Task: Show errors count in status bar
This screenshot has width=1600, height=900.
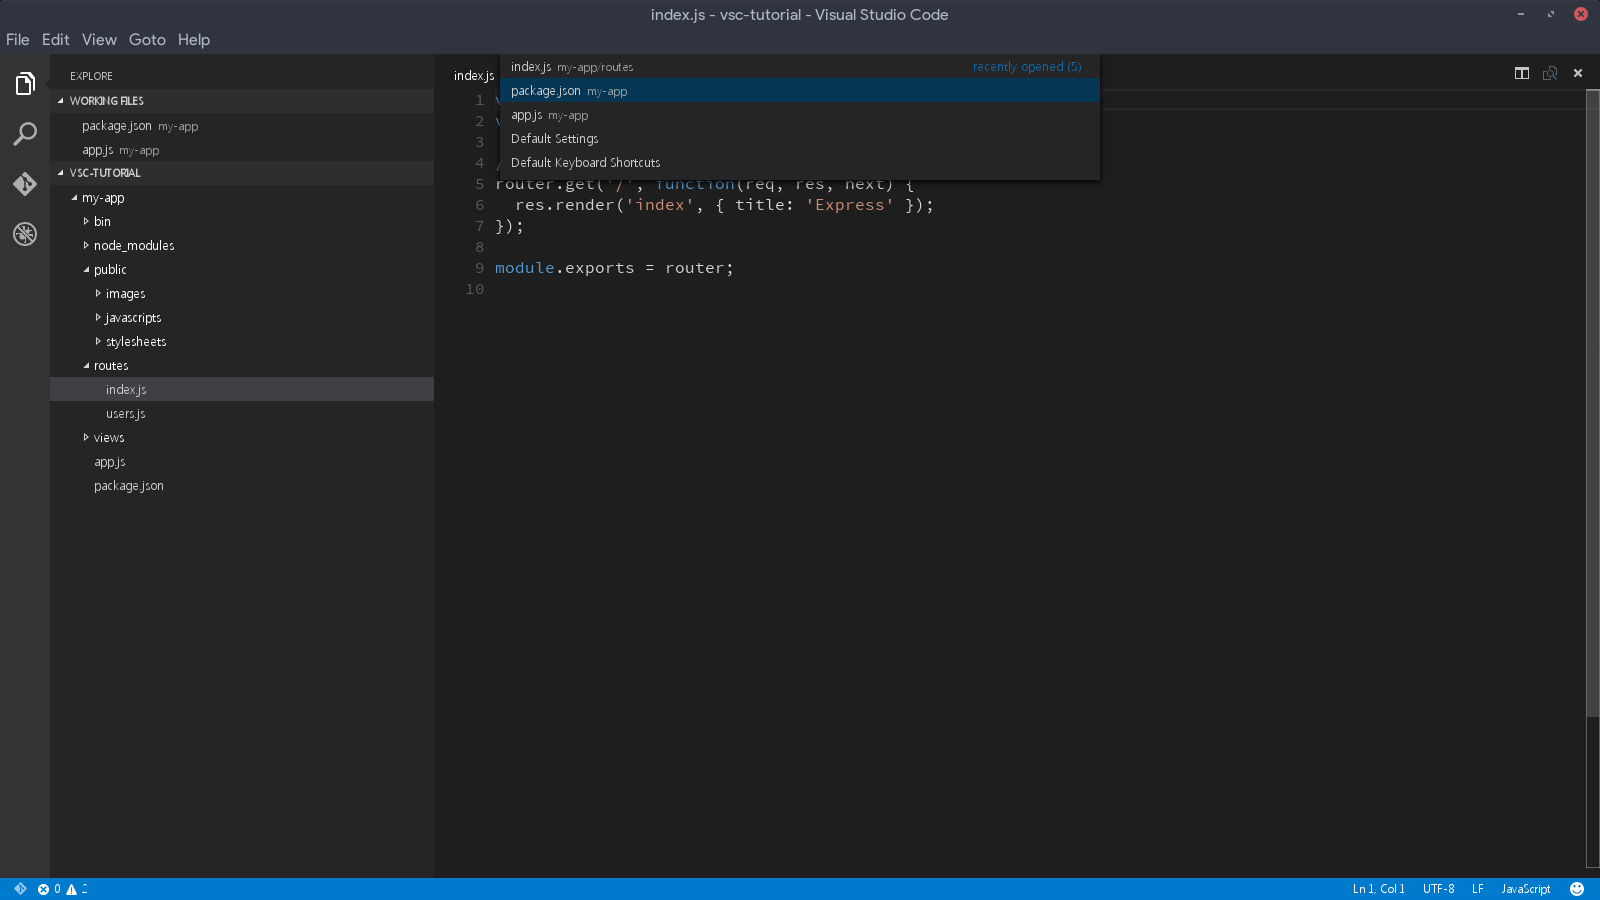Action: [49, 889]
